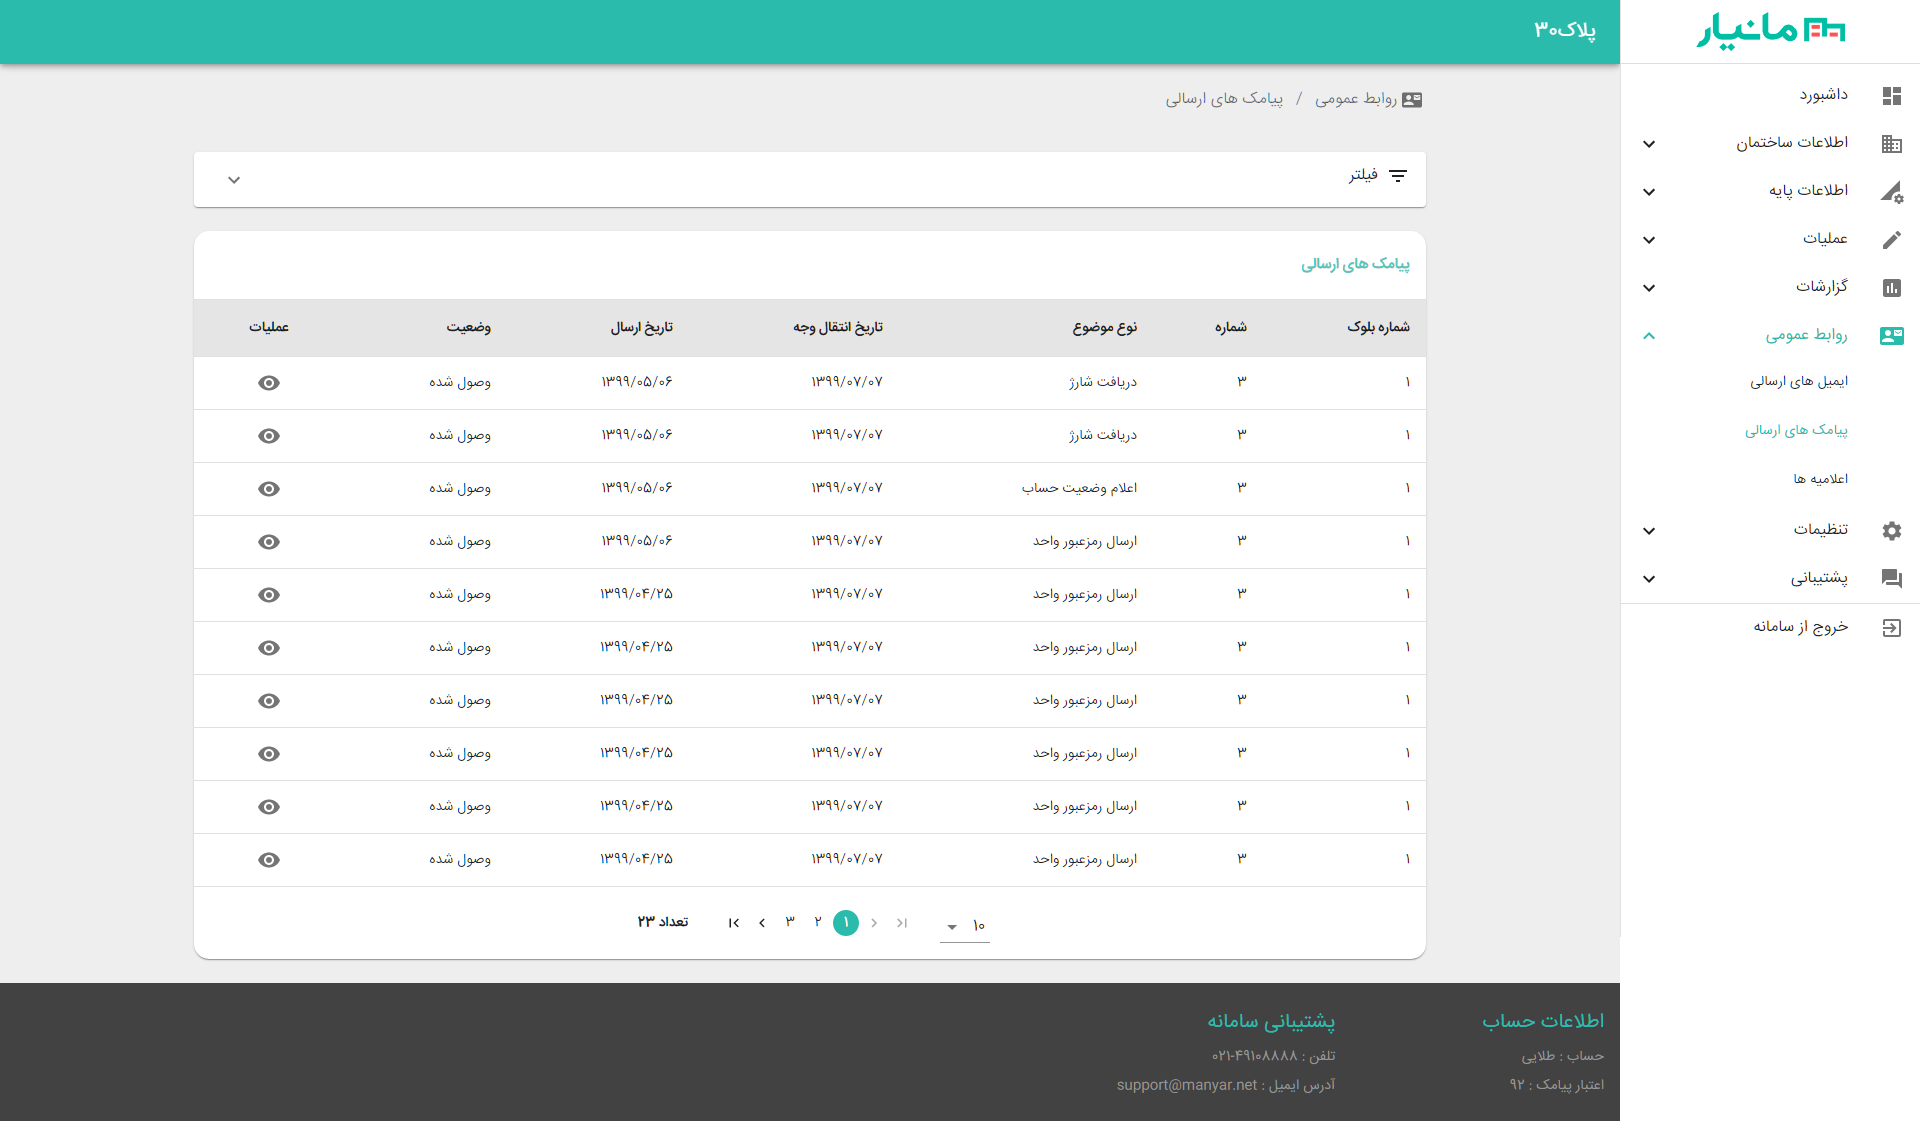View details of first message row

(269, 383)
